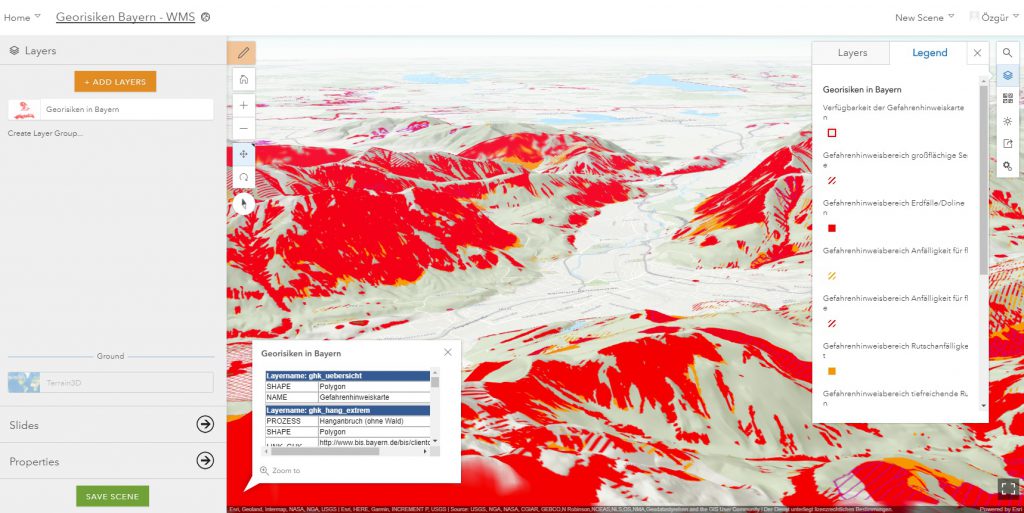
Task: Click the PROZESS field name cell
Action: tap(292, 422)
